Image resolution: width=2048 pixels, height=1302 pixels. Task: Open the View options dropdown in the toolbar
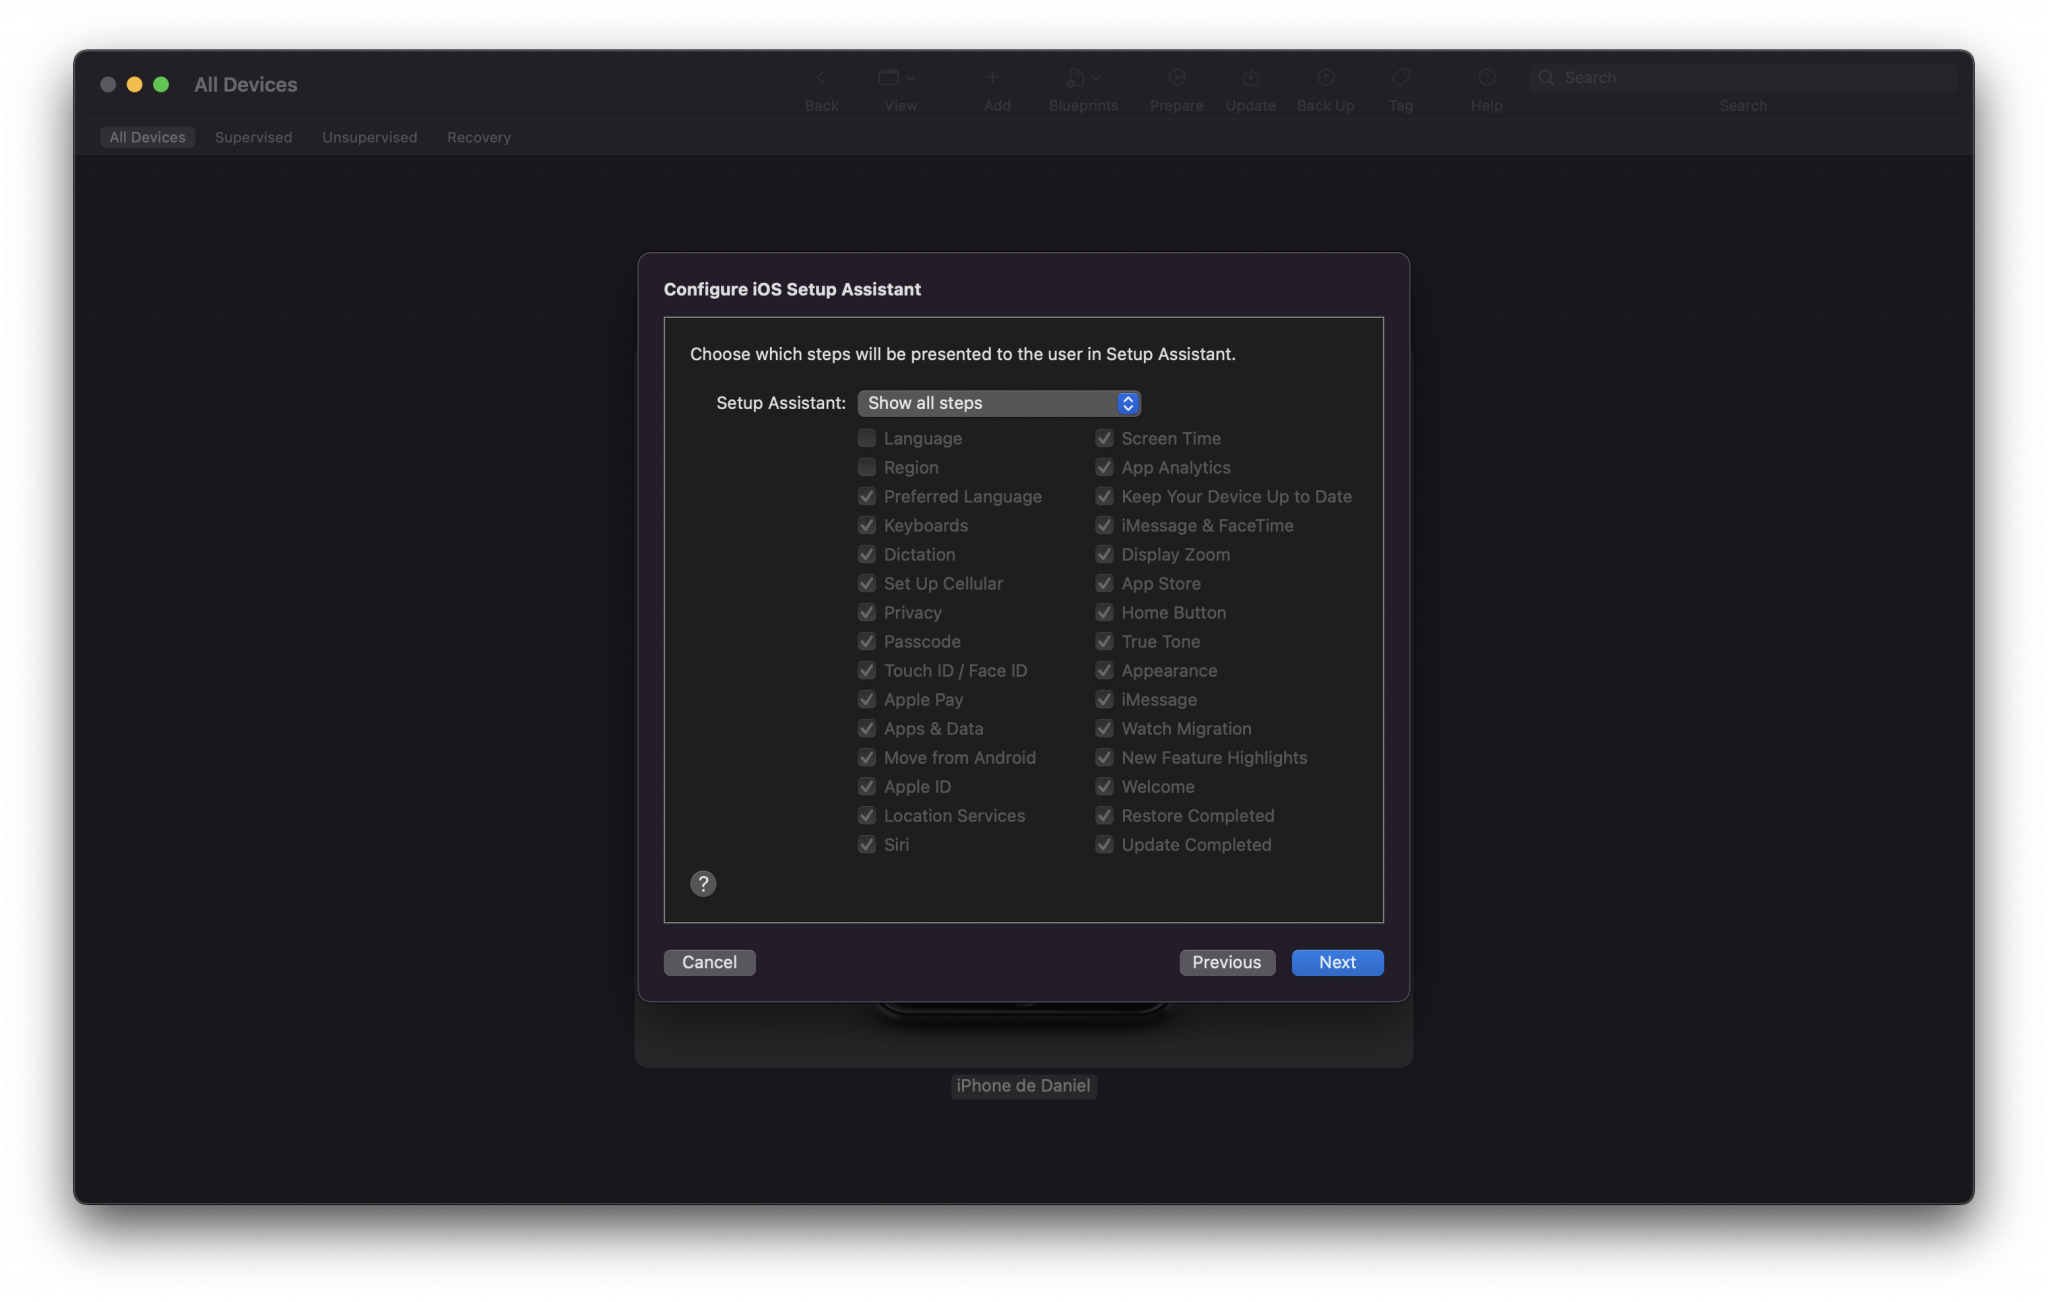(897, 77)
